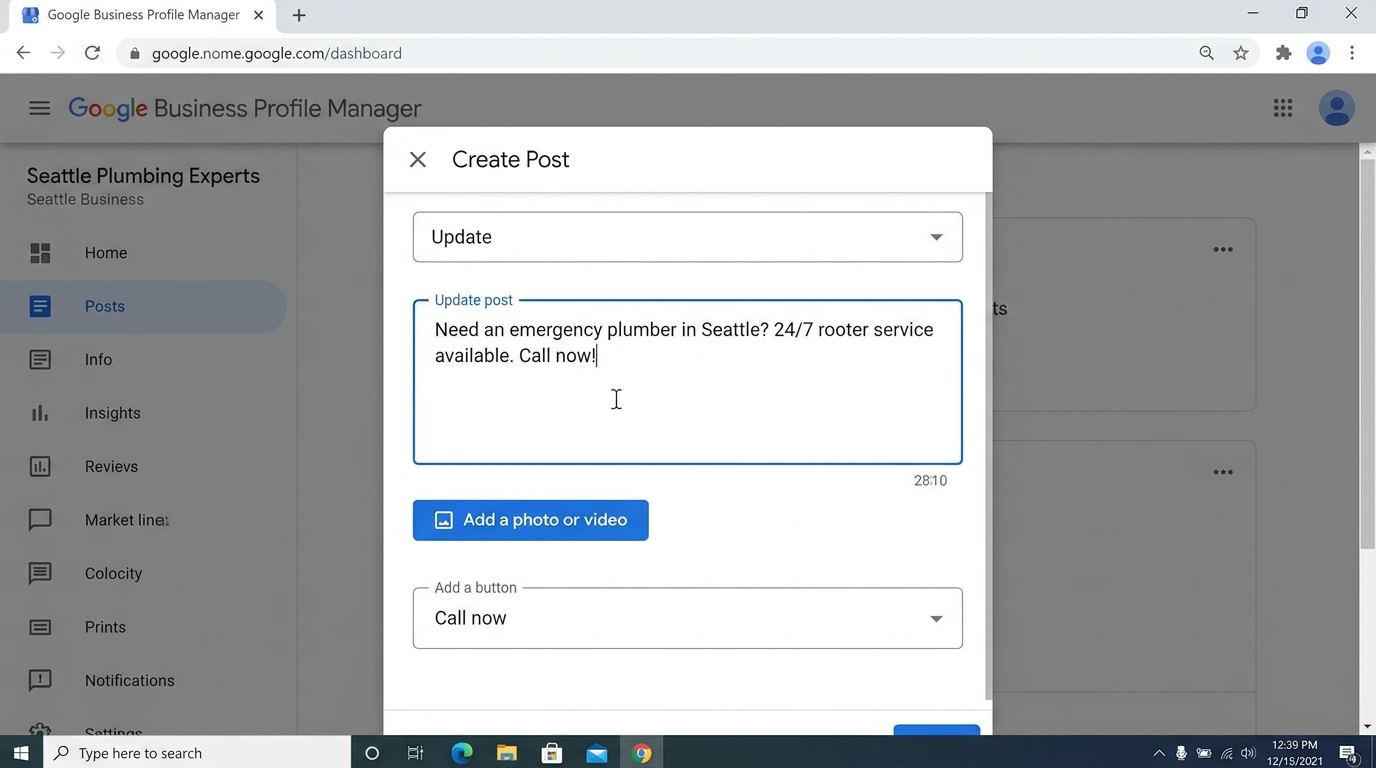
Task: Click the browser address bar URL
Action: (x=277, y=53)
